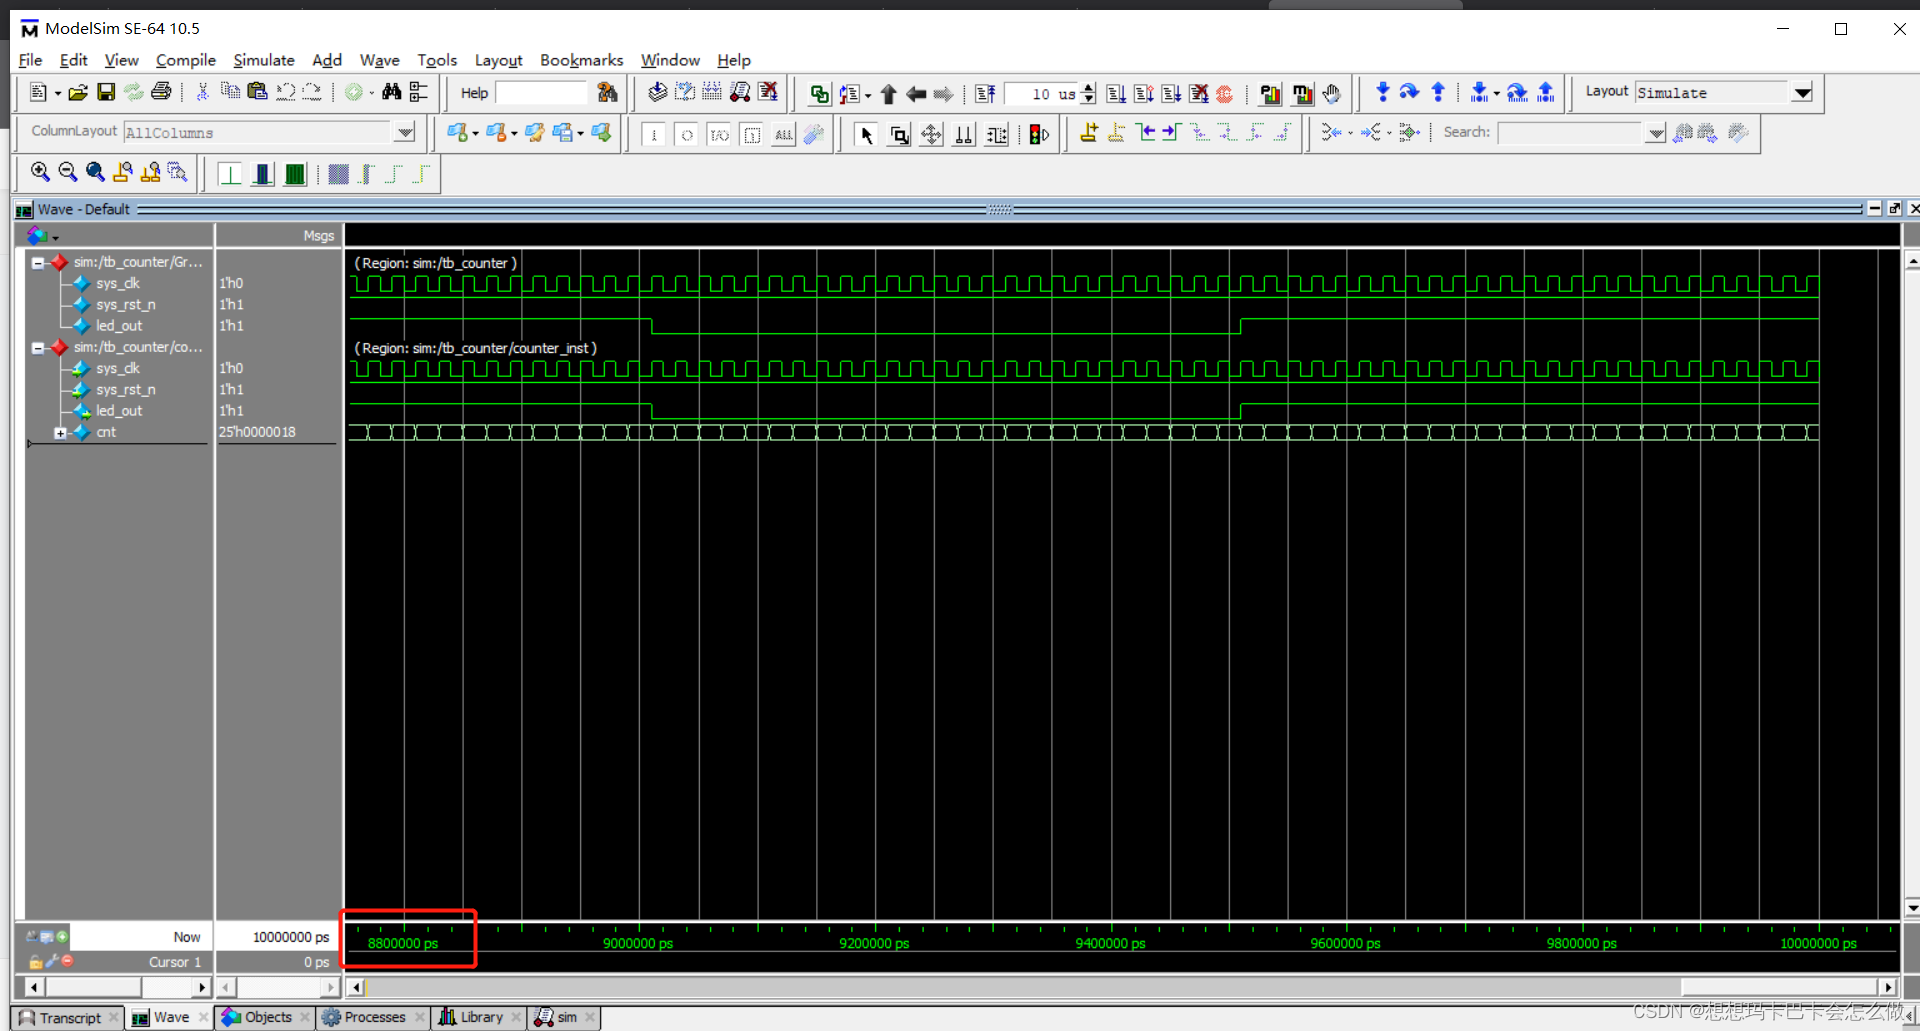Expand the cnt signal bus
Image resolution: width=1920 pixels, height=1031 pixels.
[60, 433]
